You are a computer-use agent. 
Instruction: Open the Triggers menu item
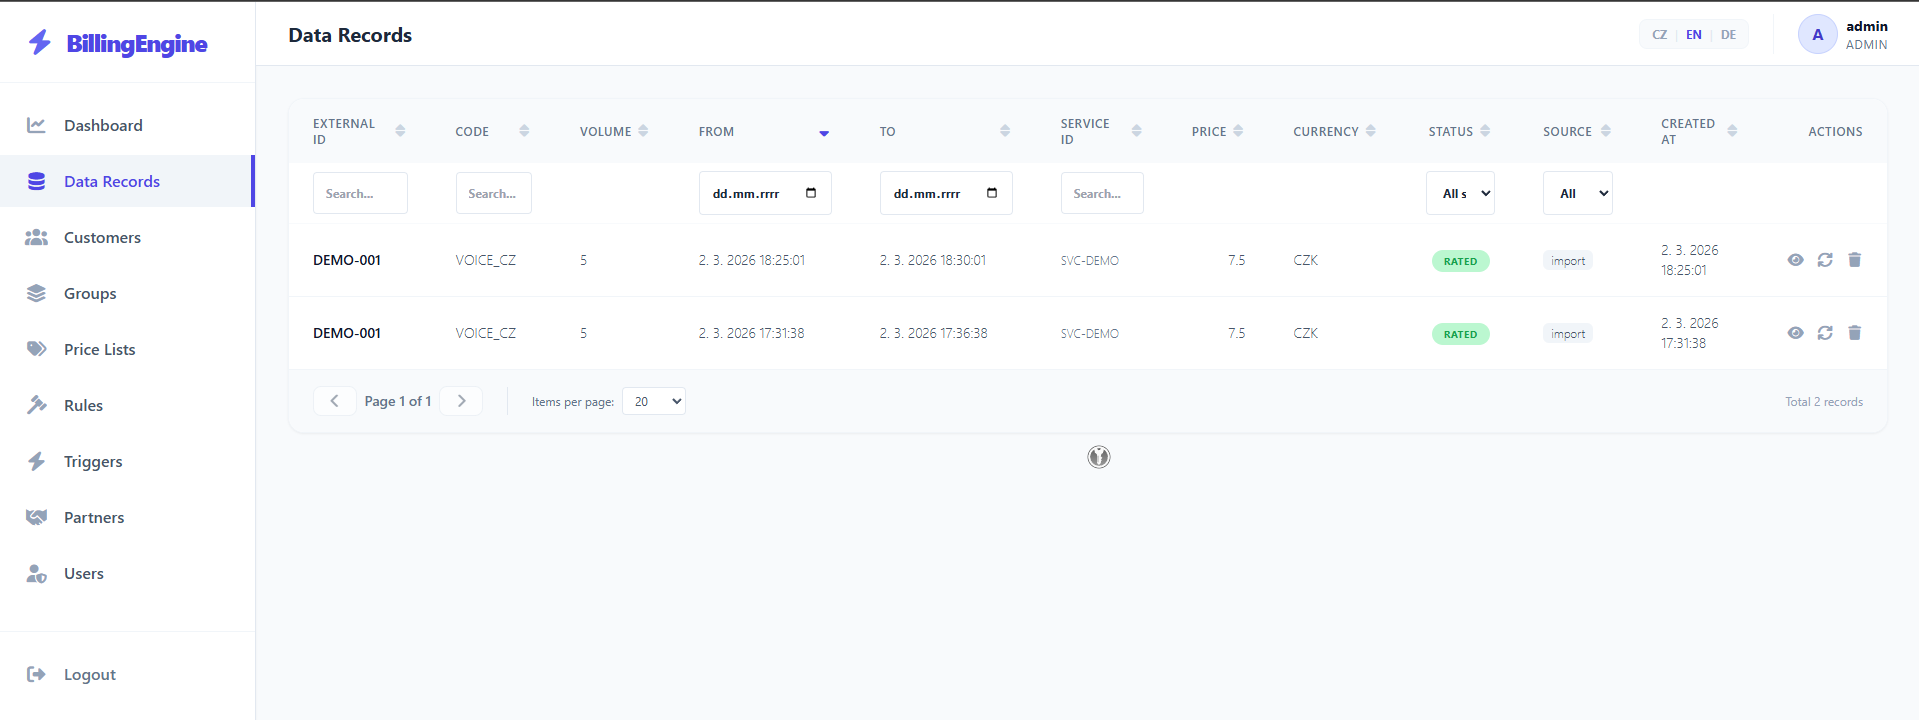point(127,461)
